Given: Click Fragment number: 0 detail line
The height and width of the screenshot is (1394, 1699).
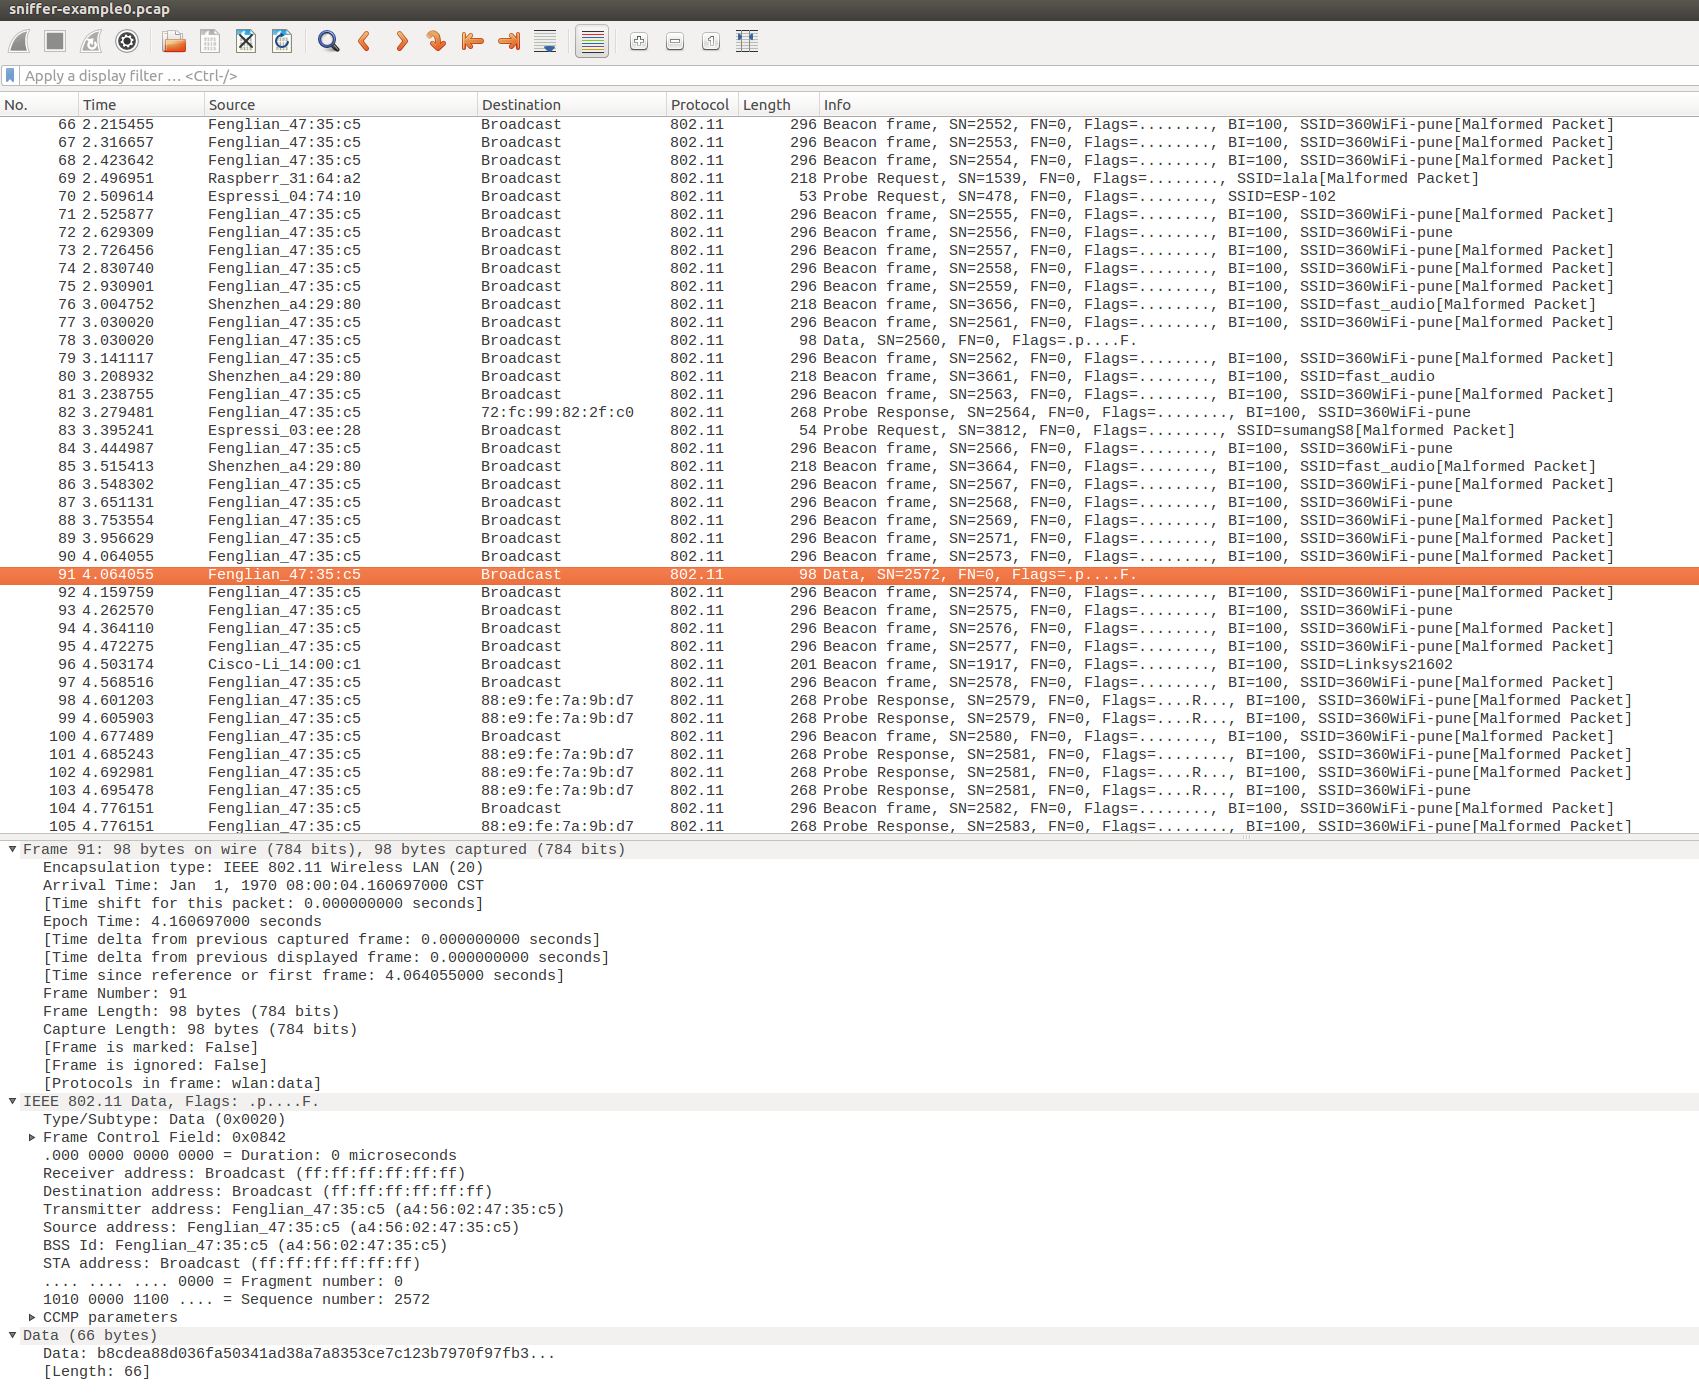Looking at the screenshot, I should point(223,1281).
